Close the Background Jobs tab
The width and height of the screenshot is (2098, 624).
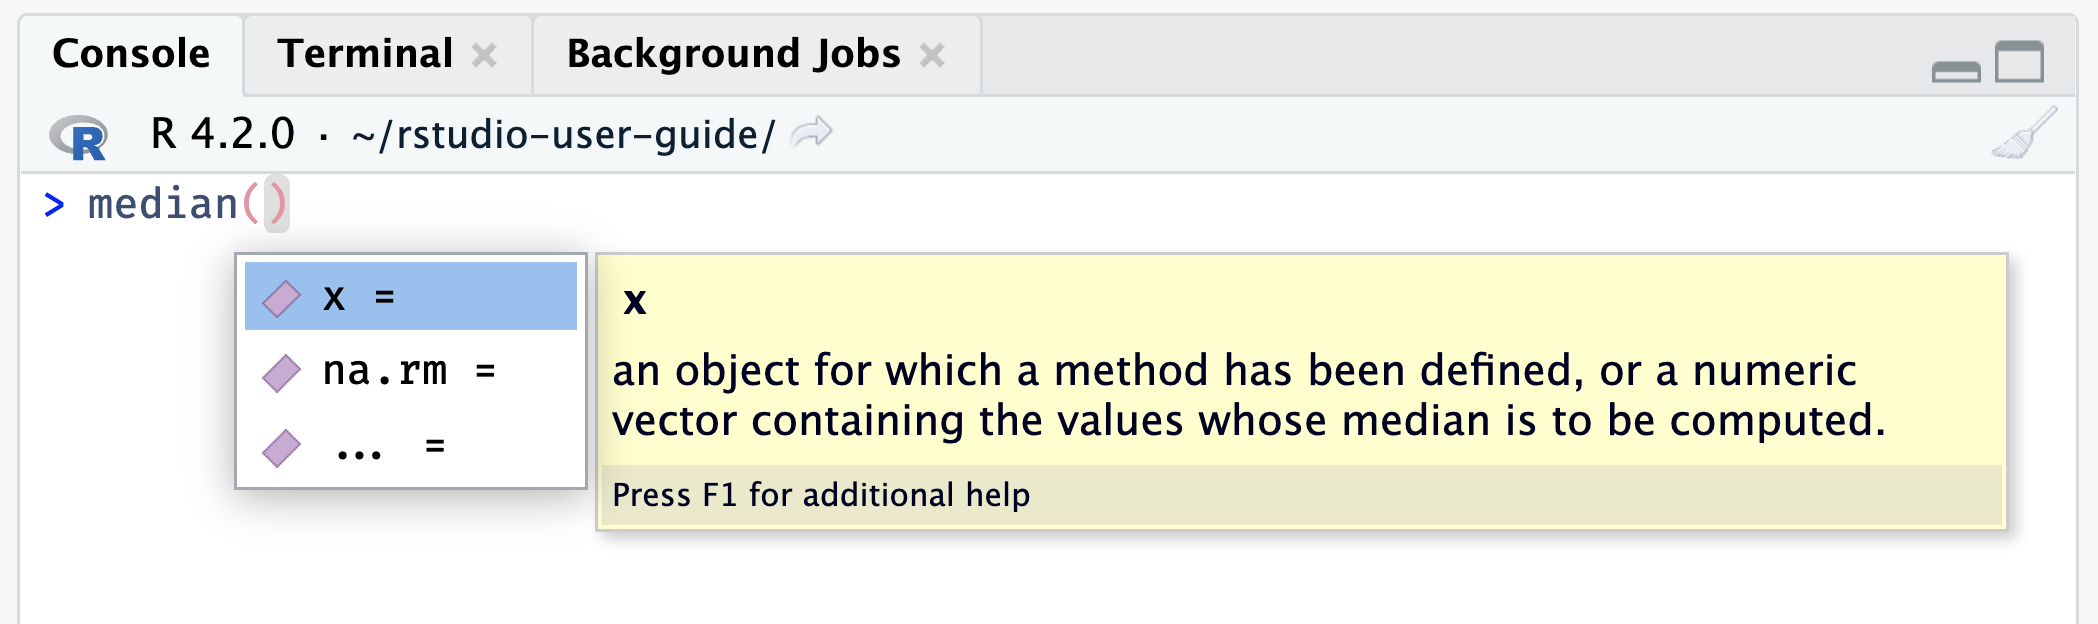coord(932,55)
